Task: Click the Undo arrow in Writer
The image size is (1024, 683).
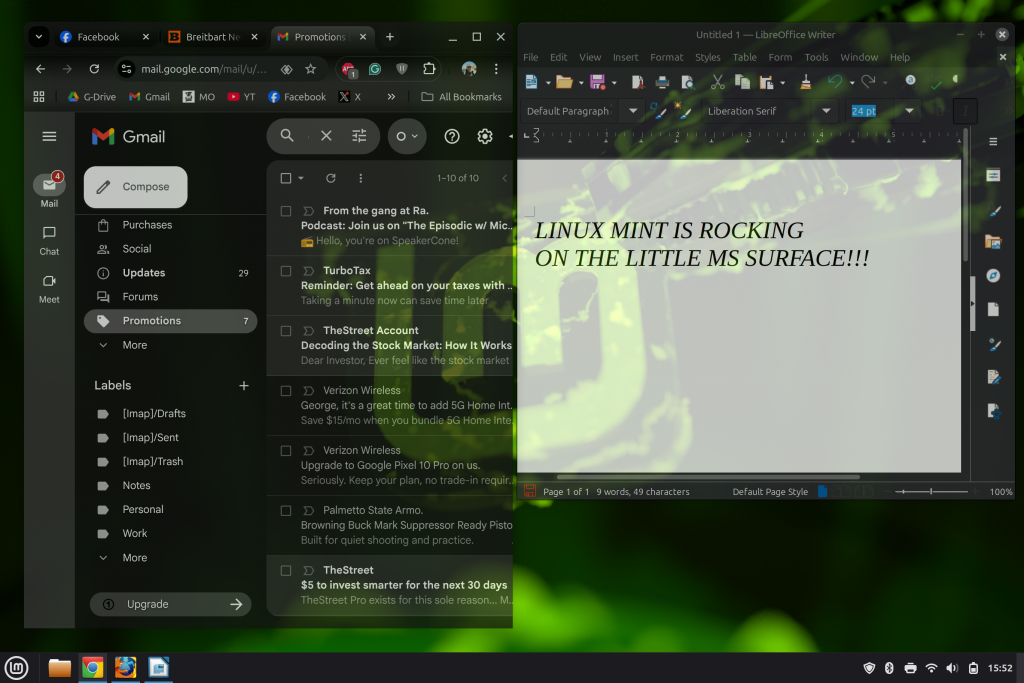Action: [x=834, y=82]
